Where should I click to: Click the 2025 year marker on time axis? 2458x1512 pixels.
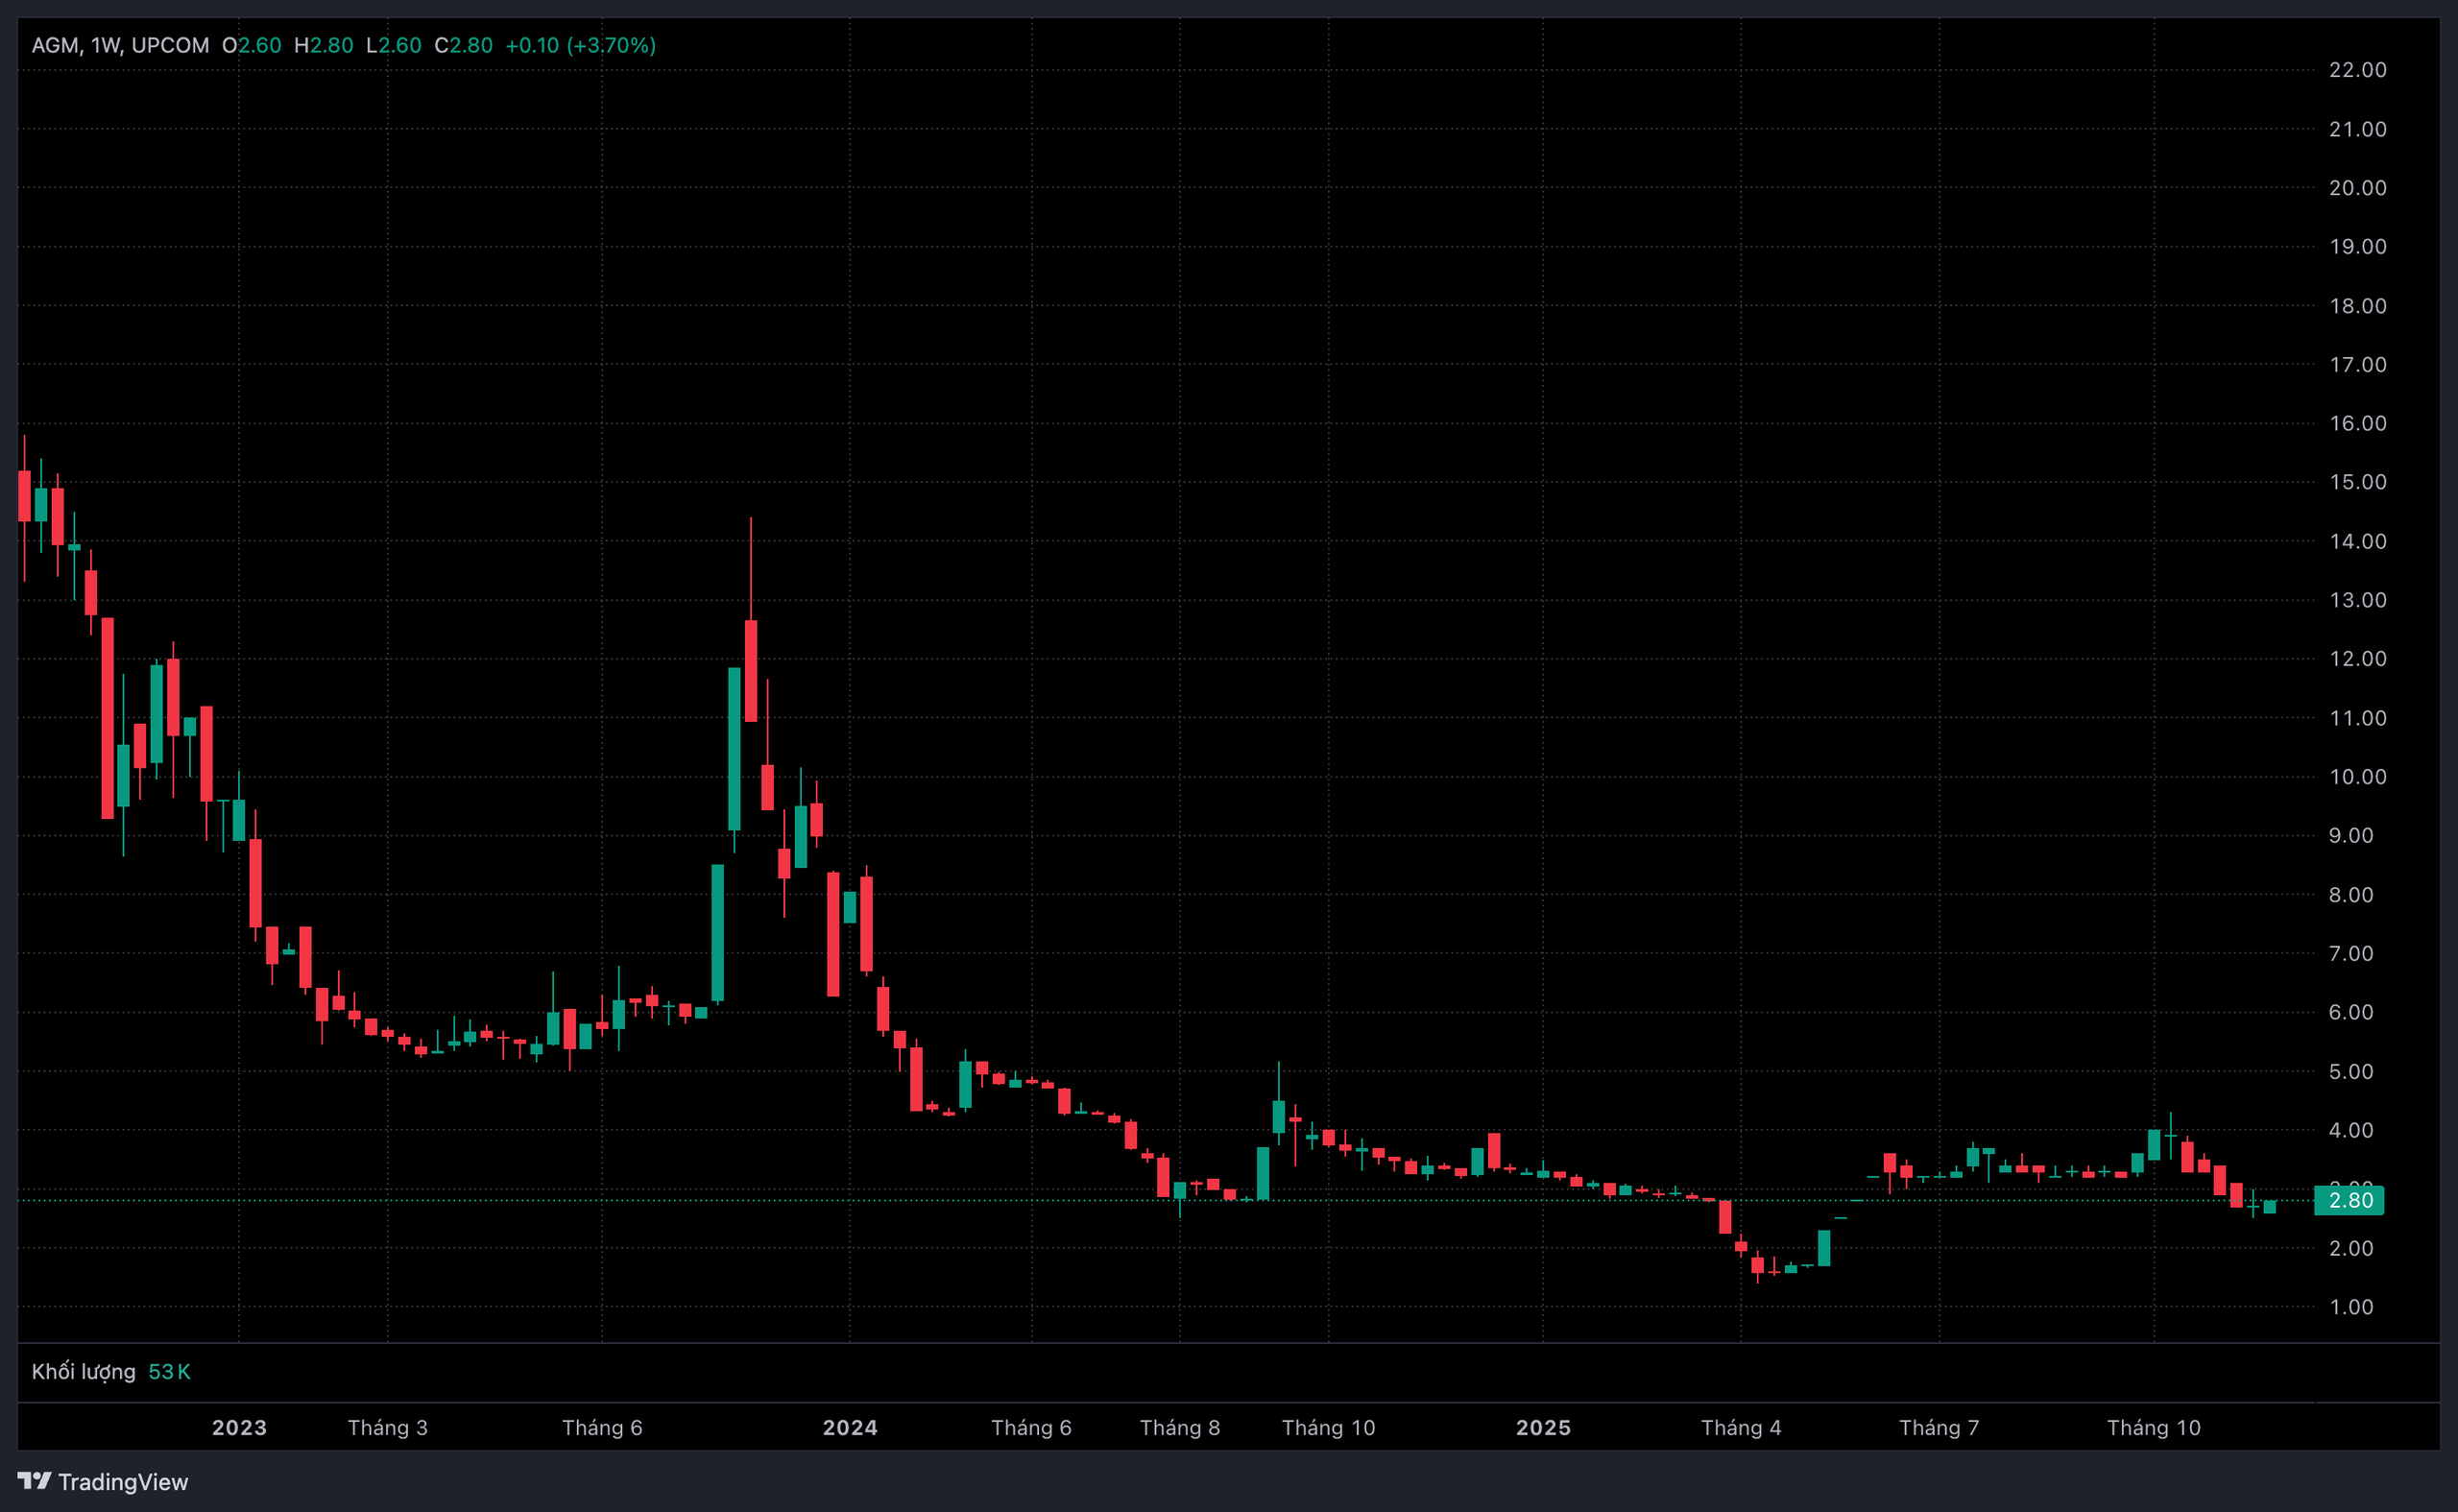tap(1543, 1427)
